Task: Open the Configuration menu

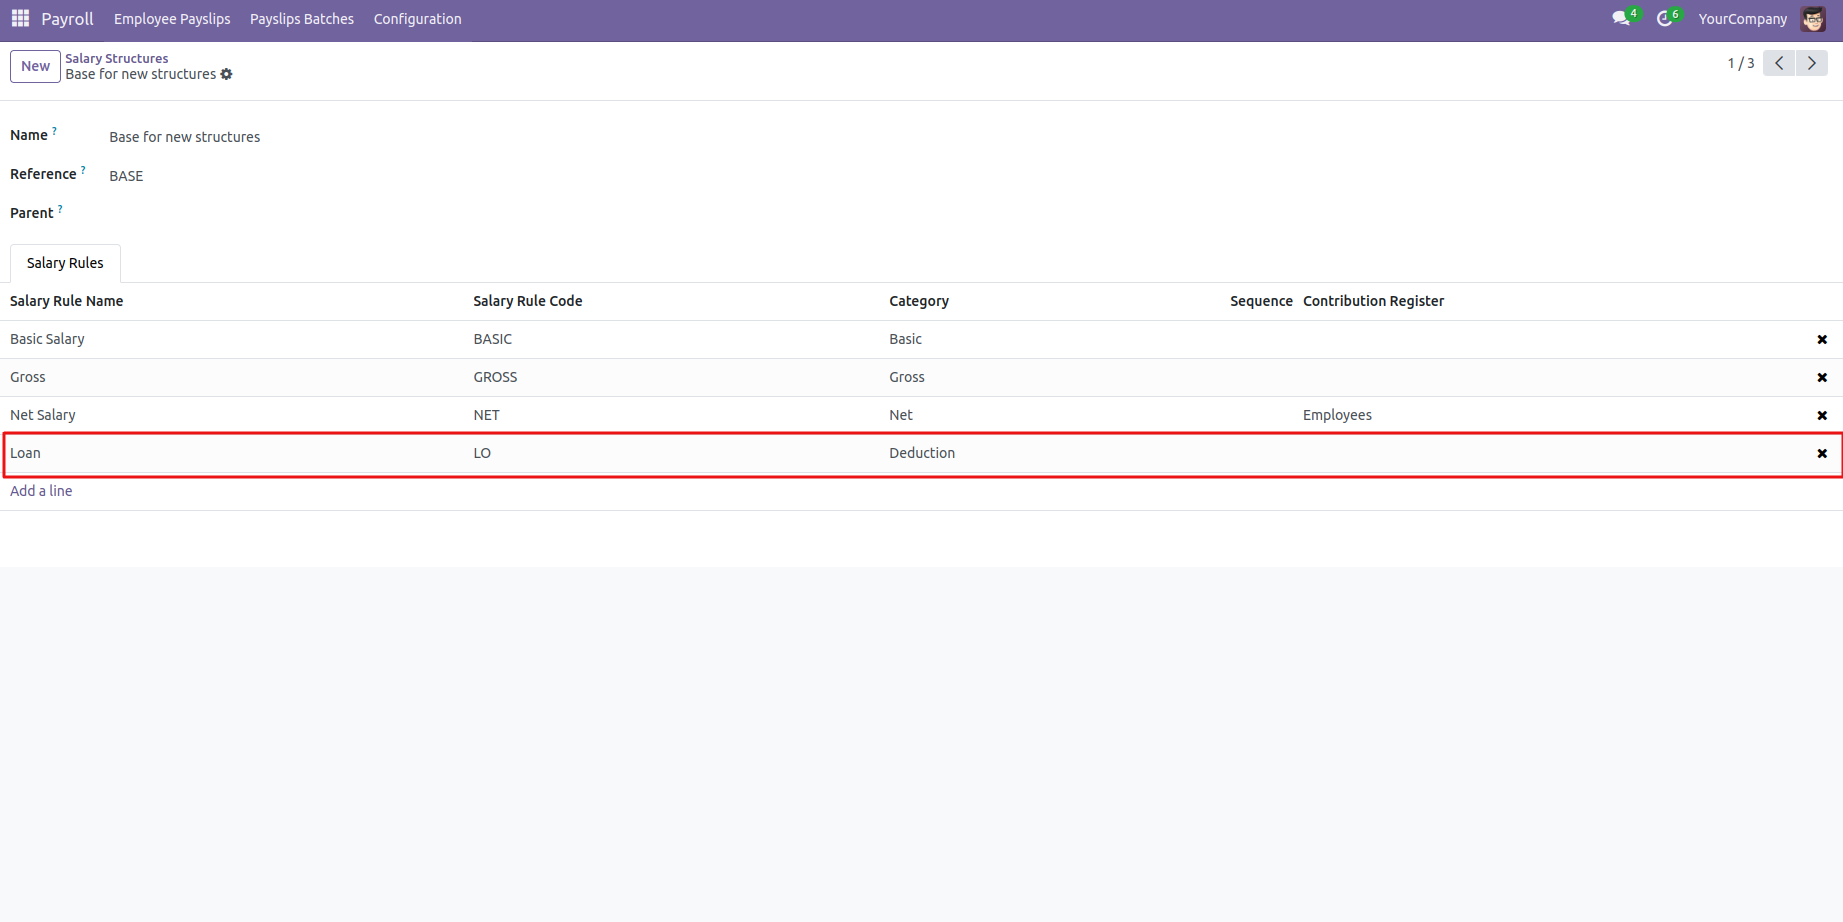Action: 417,19
